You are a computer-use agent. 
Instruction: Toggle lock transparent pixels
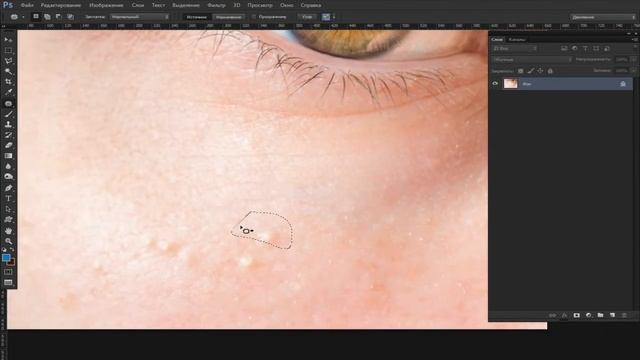[x=520, y=71]
